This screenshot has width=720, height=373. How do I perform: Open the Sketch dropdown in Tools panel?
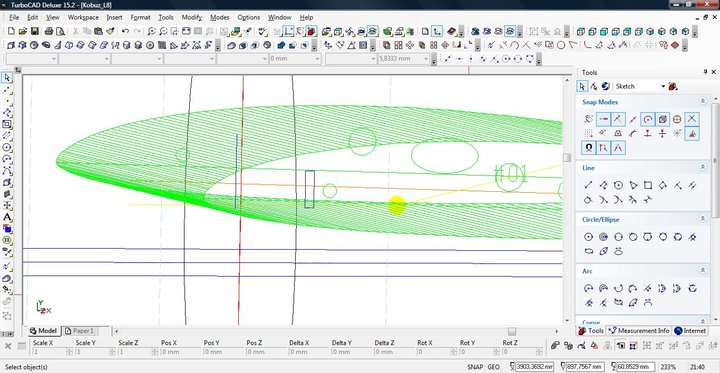640,86
